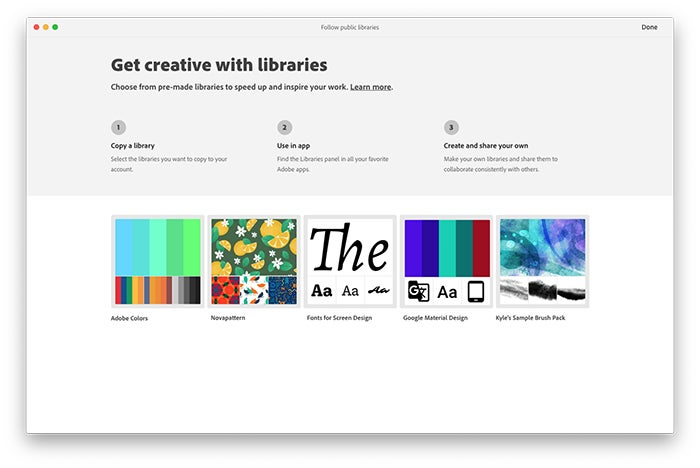Image resolution: width=700 pixels, height=468 pixels.
Task: Click the bold Aa font sample in Fonts card
Action: point(321,291)
